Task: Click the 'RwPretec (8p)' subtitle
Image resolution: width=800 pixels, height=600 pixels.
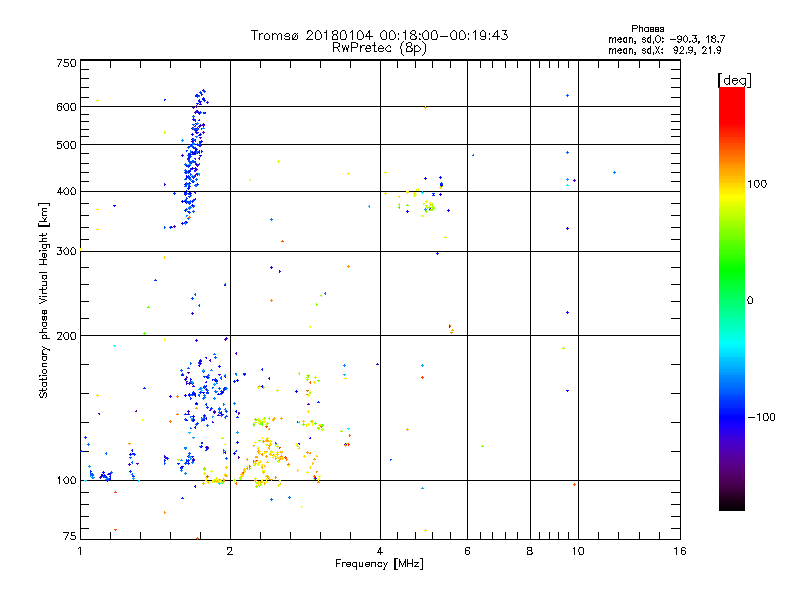Action: [x=379, y=48]
